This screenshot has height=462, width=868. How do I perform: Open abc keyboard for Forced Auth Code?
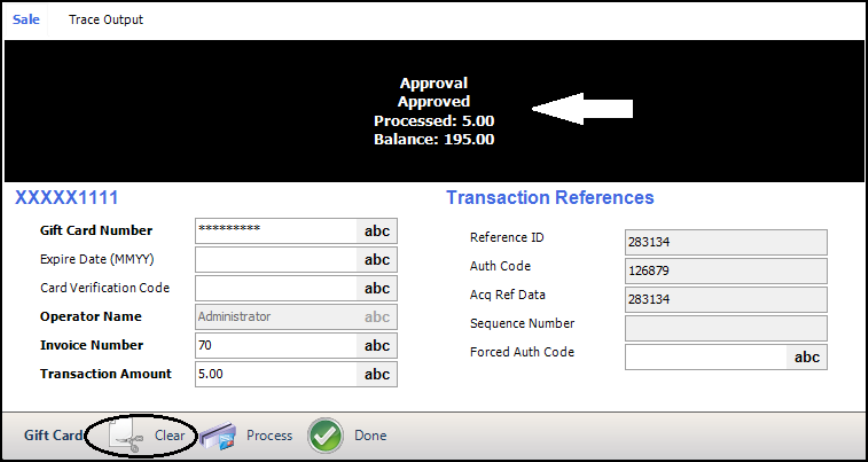click(807, 357)
